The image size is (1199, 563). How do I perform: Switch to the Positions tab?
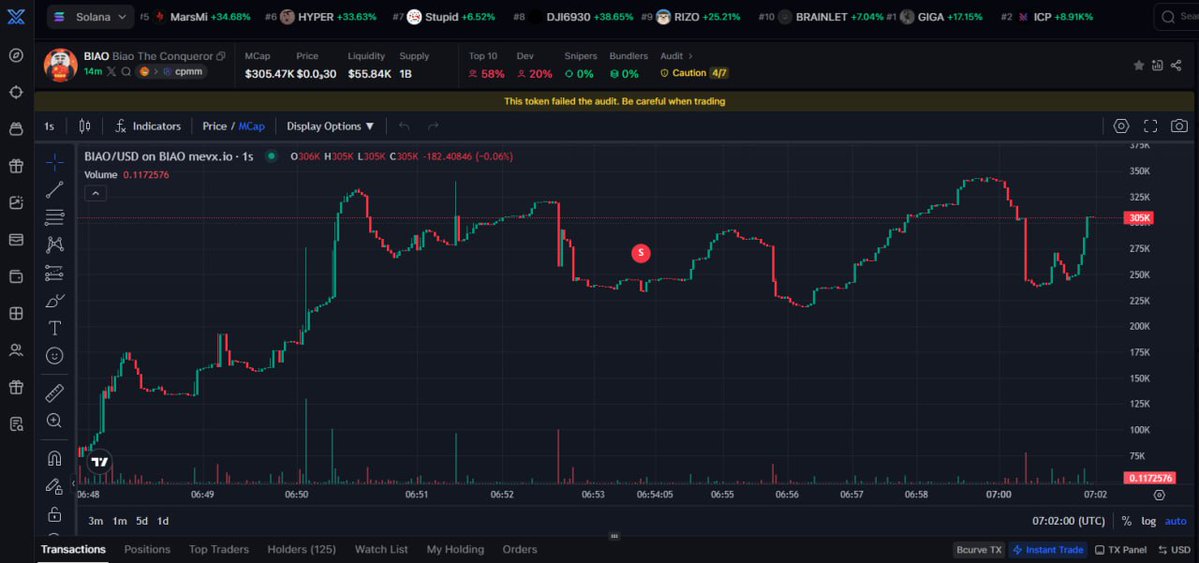147,549
